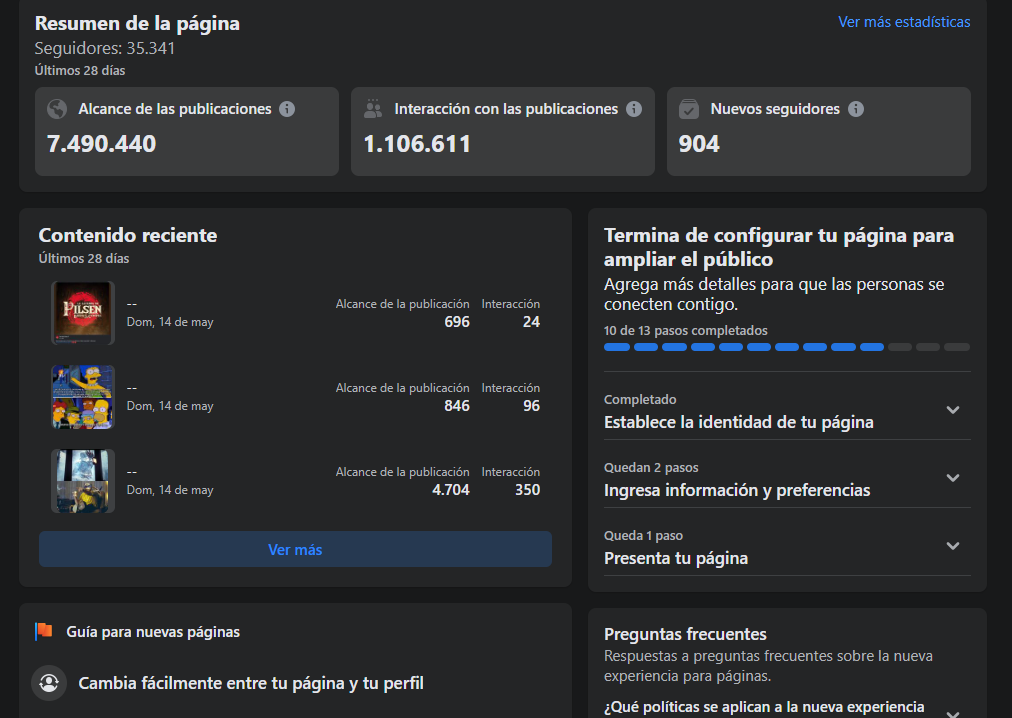Click the Ver más button under recent content
The width and height of the screenshot is (1012, 718).
295,549
